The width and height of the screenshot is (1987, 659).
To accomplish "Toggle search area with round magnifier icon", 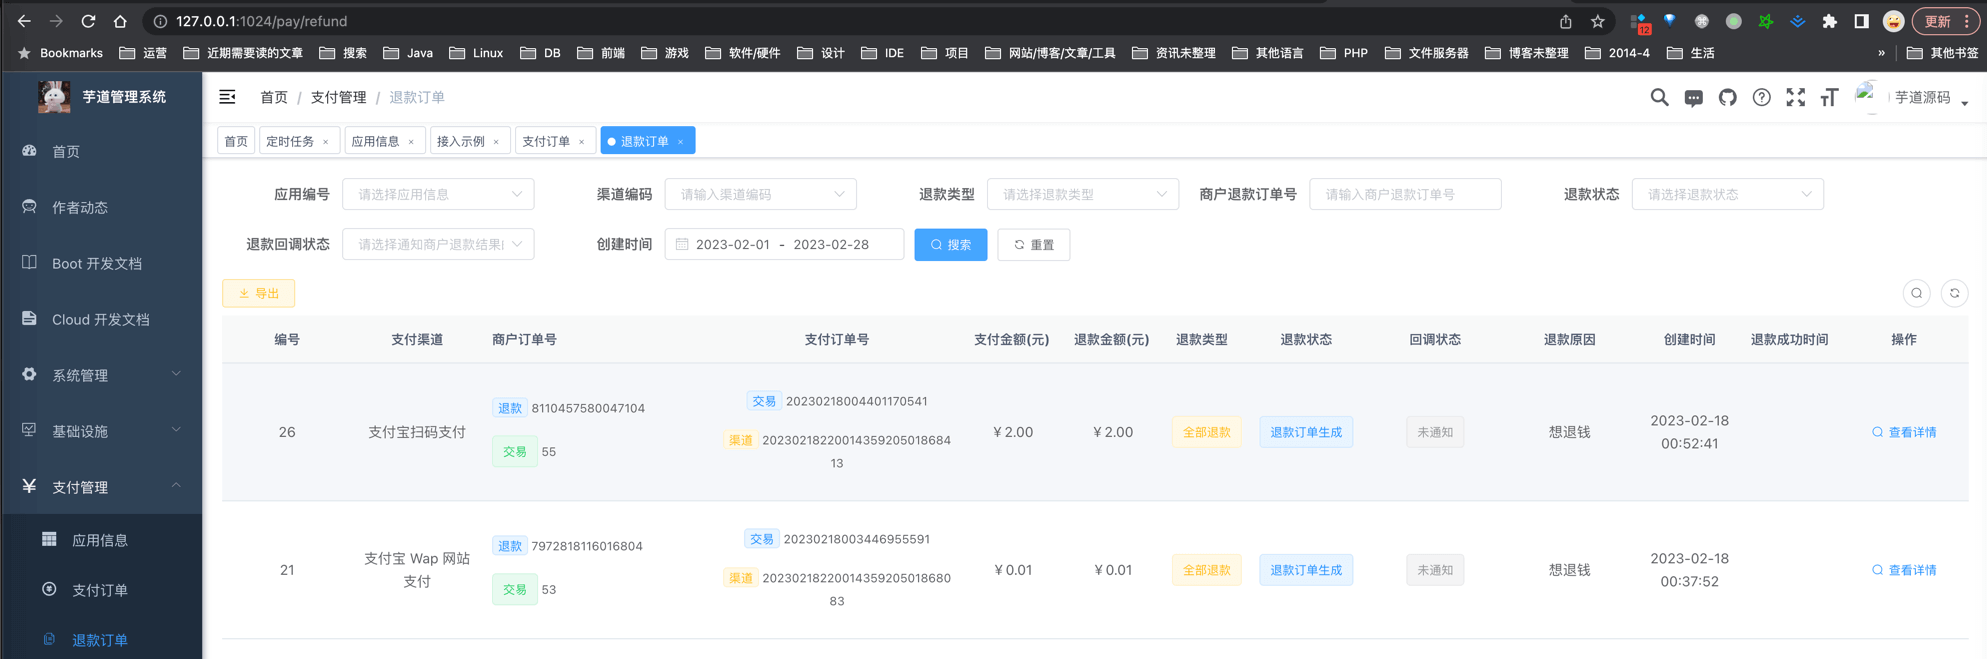I will [1916, 293].
